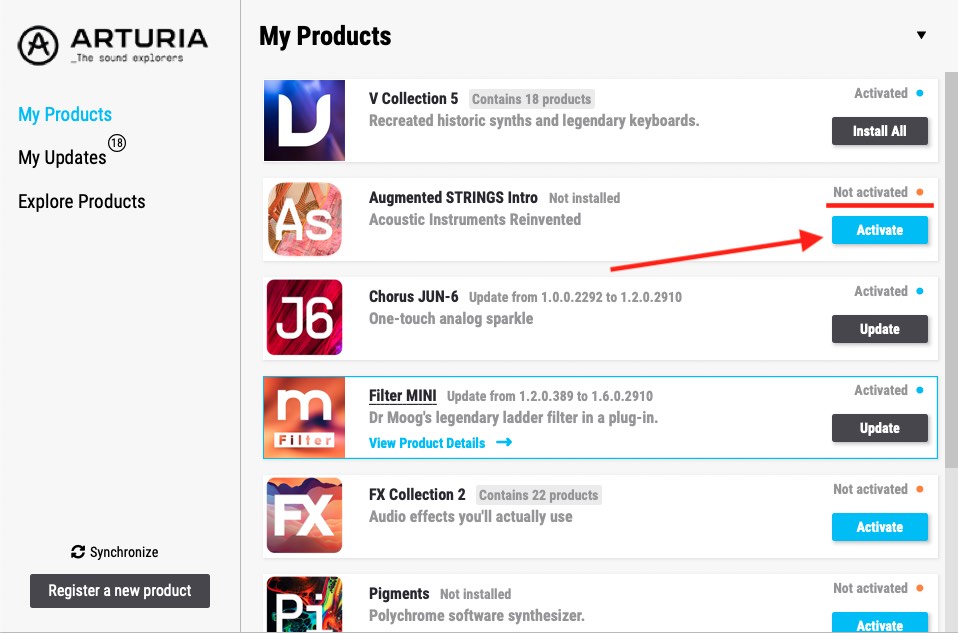Viewport: 958px width, 633px height.
Task: Select the Pigments title text
Action: [399, 594]
